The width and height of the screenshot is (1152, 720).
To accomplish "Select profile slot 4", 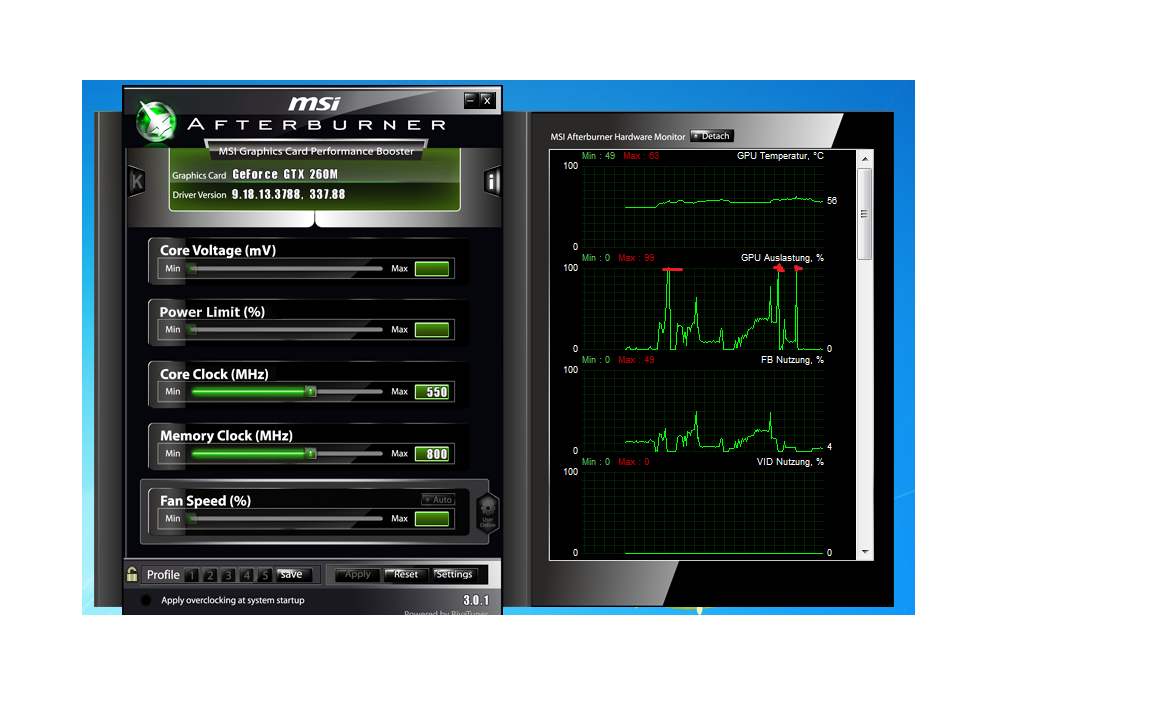I will coord(247,575).
